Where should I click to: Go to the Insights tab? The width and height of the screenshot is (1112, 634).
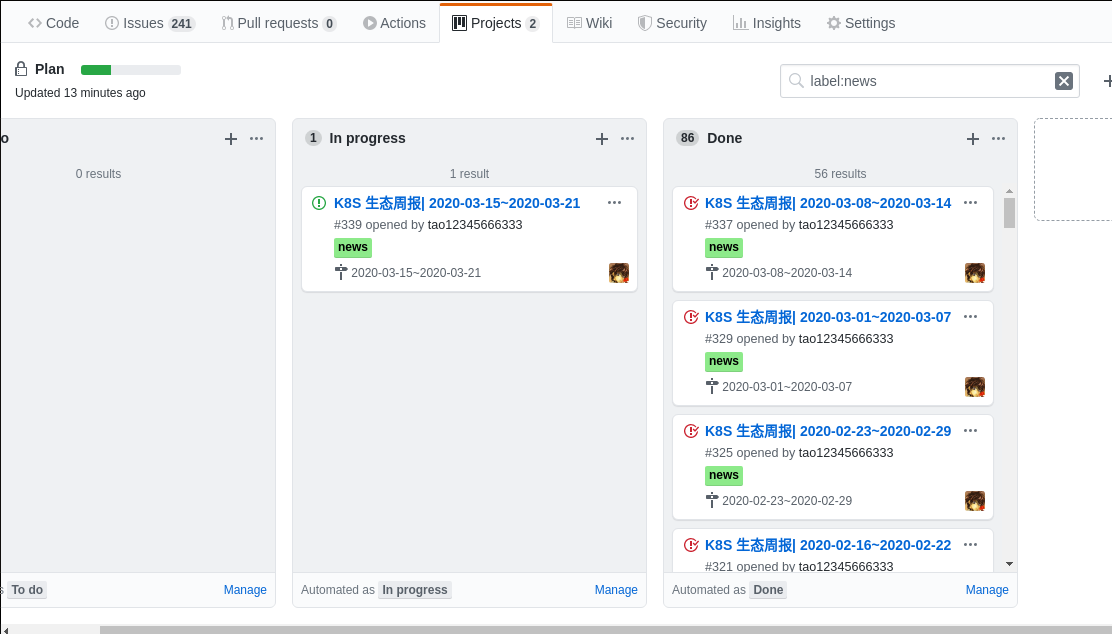click(x=767, y=23)
